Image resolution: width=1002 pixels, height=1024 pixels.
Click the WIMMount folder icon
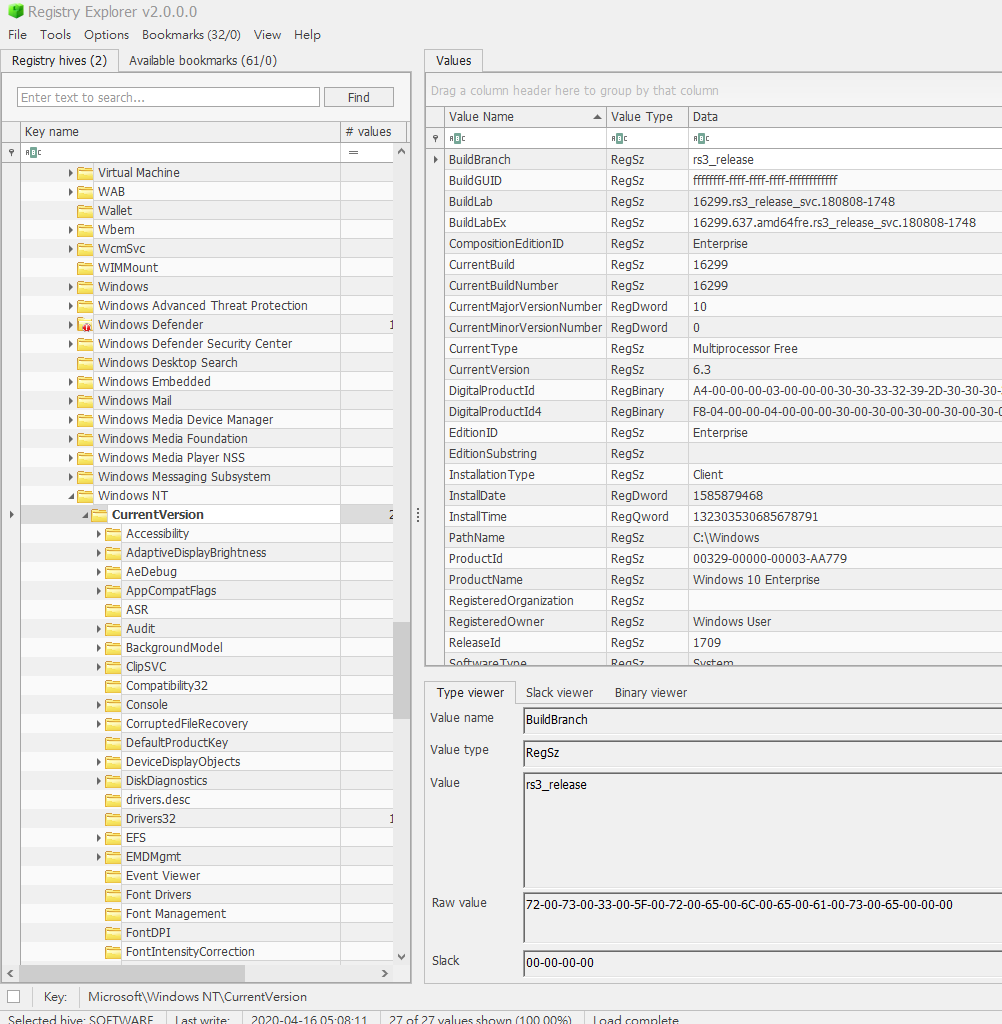tap(85, 268)
